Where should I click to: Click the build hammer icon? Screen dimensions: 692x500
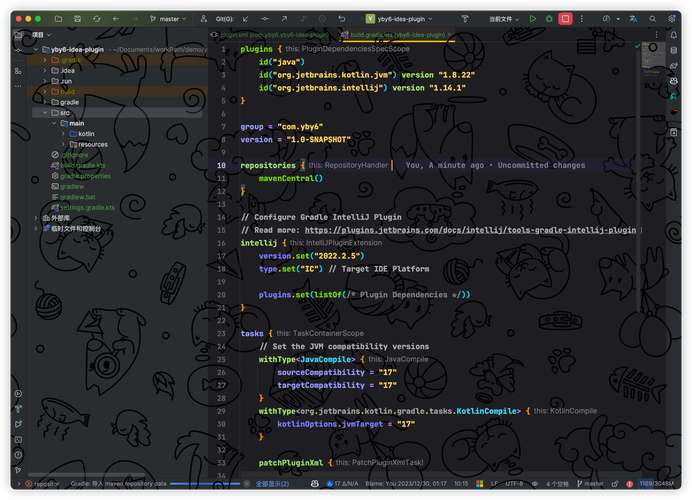tap(465, 19)
